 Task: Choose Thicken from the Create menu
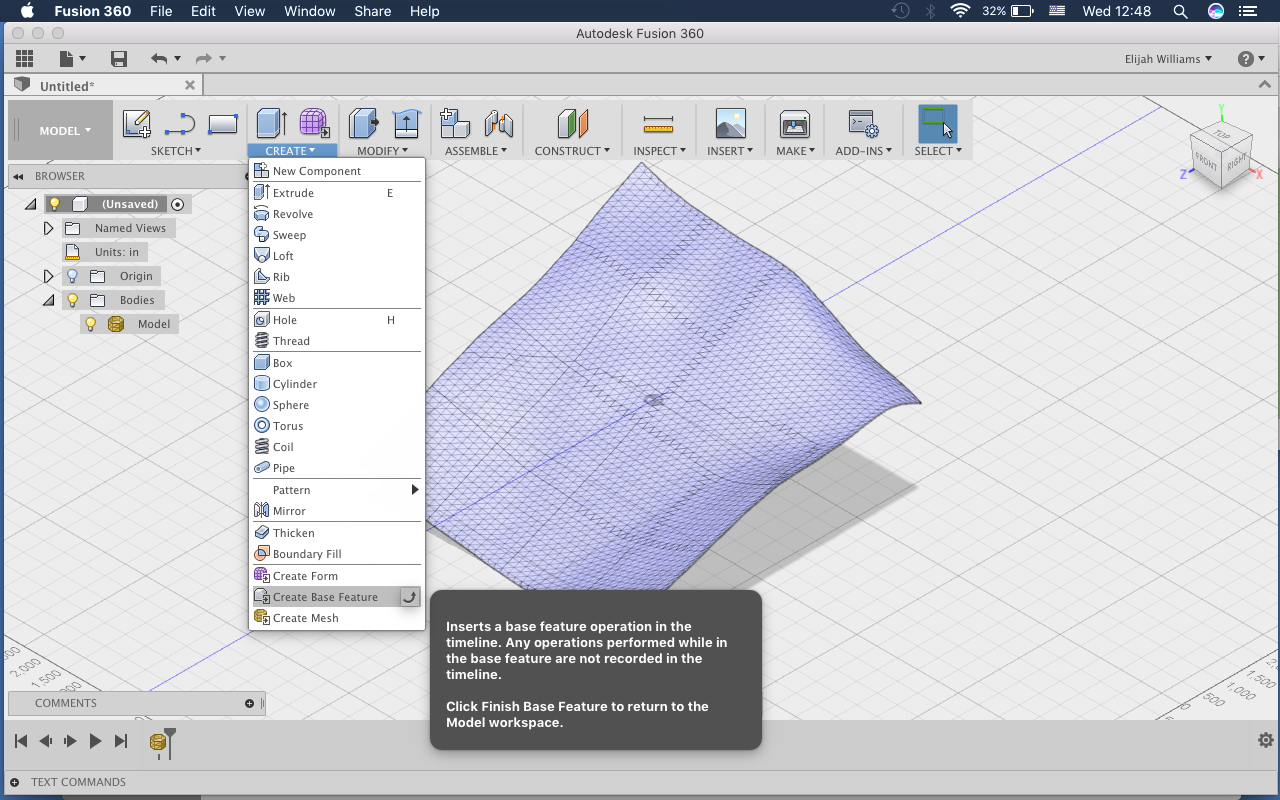coord(337,533)
